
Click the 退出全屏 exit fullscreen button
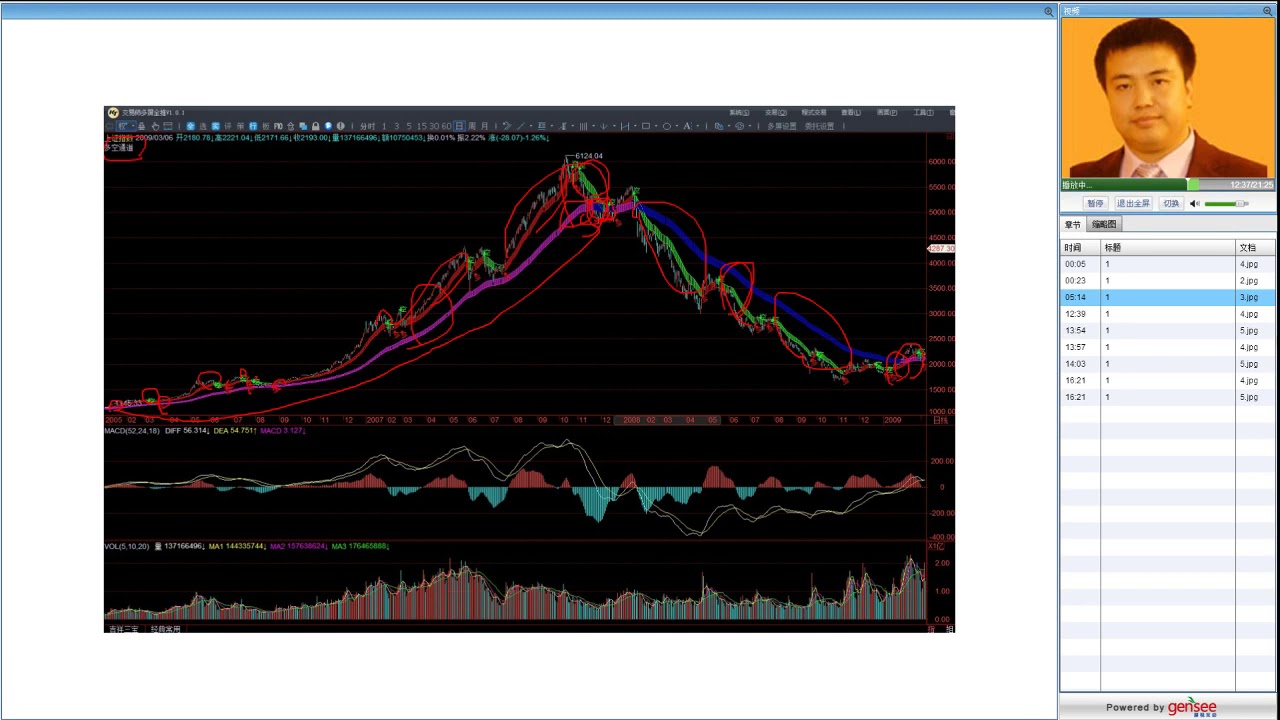point(1133,203)
